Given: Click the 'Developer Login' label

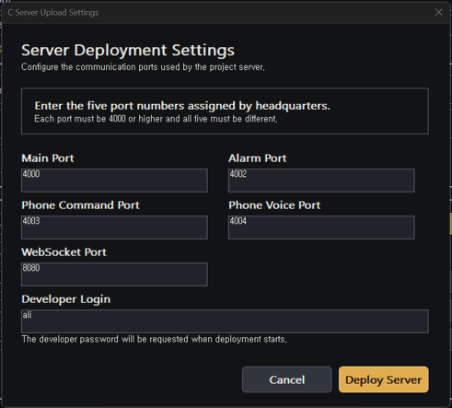Looking at the screenshot, I should tap(66, 299).
